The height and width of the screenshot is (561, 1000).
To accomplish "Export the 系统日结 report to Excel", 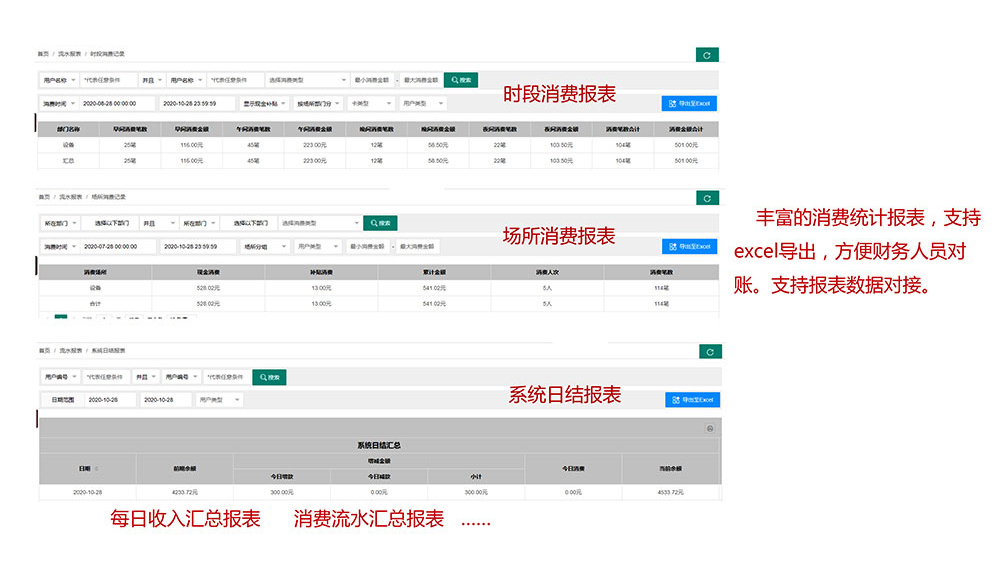I will coord(692,400).
